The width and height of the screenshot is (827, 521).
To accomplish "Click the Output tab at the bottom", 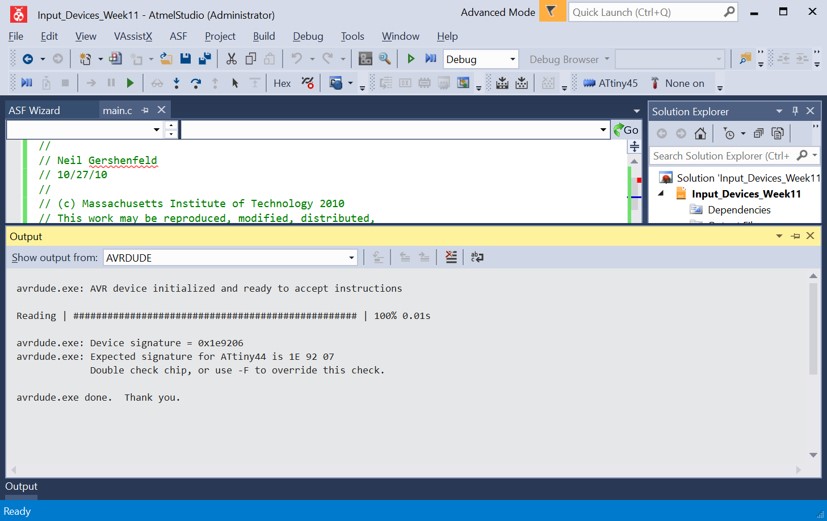I will point(21,486).
